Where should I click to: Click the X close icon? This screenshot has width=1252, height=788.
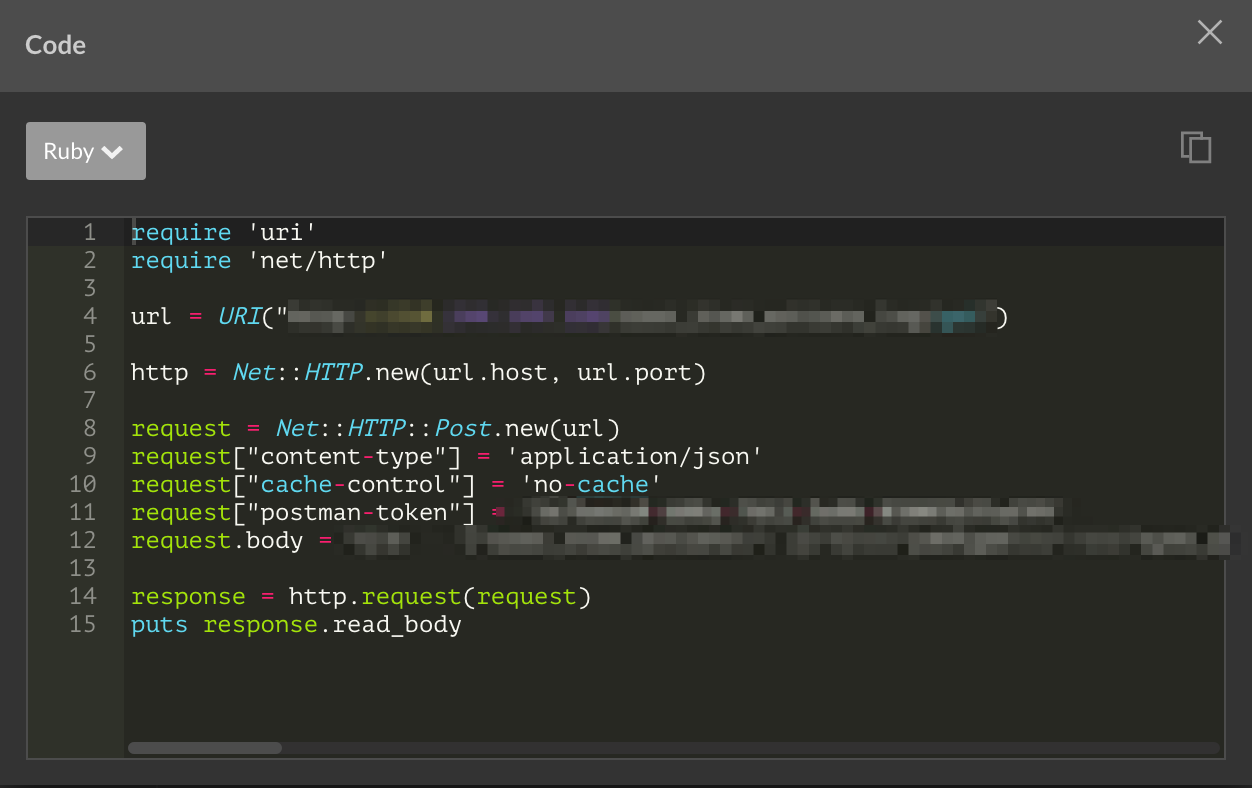(x=1209, y=32)
